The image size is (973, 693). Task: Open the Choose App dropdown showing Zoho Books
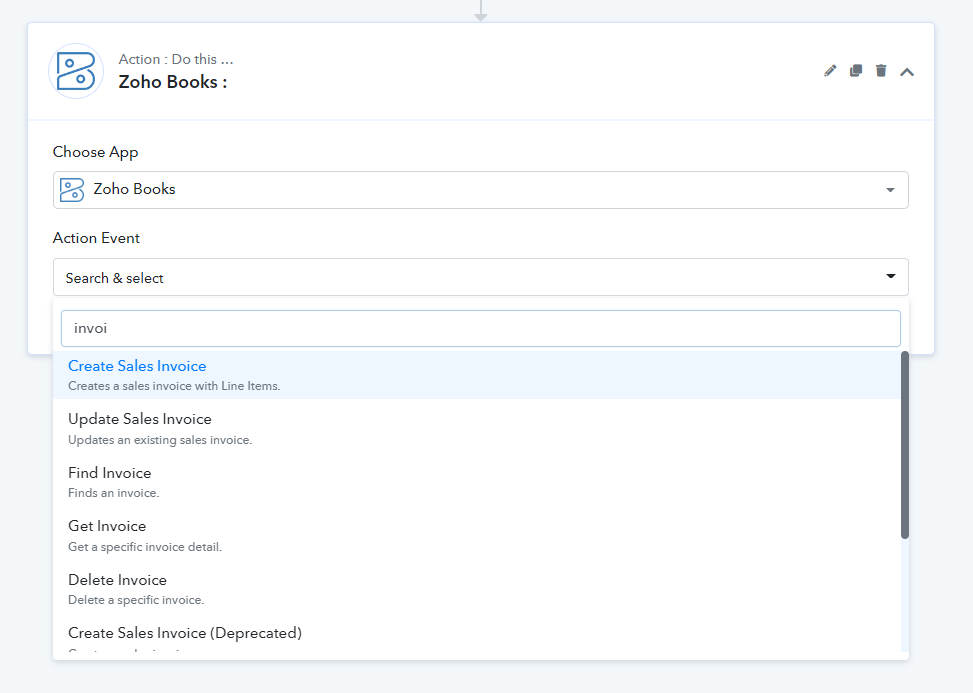pyautogui.click(x=480, y=190)
